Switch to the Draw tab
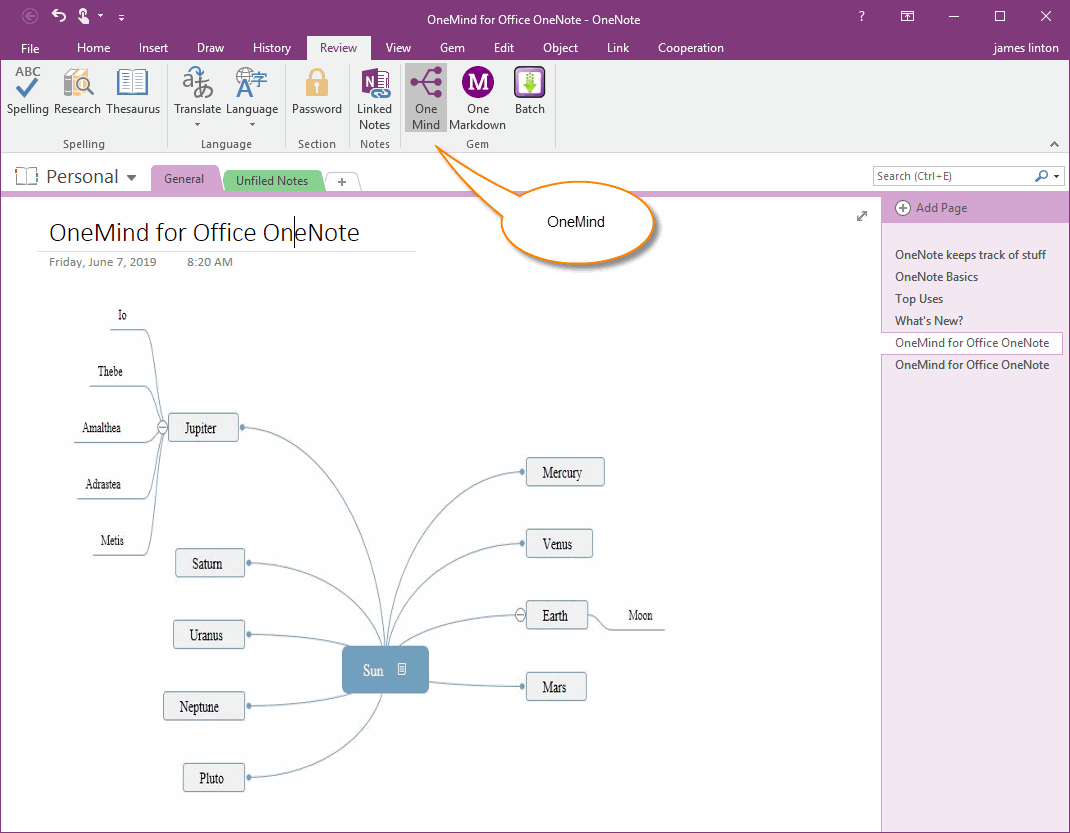The image size is (1070, 833). point(210,48)
